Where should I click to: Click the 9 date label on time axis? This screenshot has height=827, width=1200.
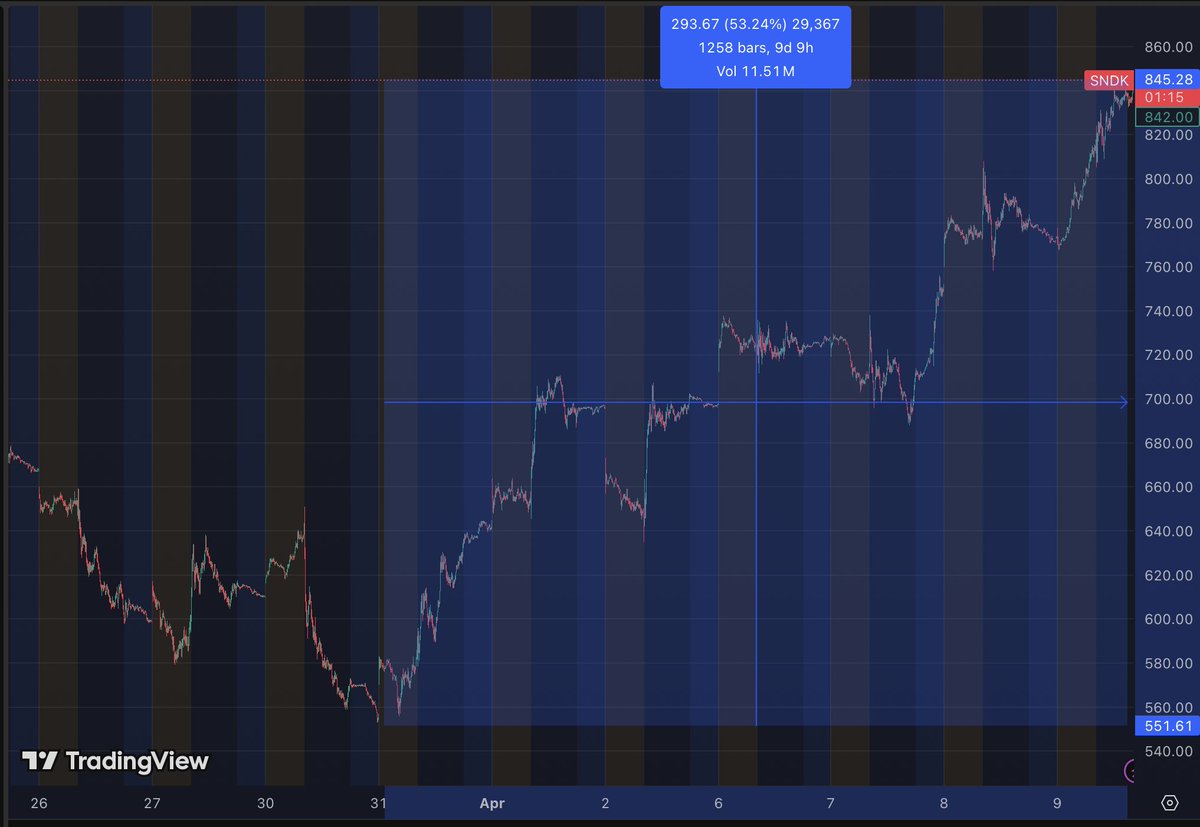pos(1057,803)
